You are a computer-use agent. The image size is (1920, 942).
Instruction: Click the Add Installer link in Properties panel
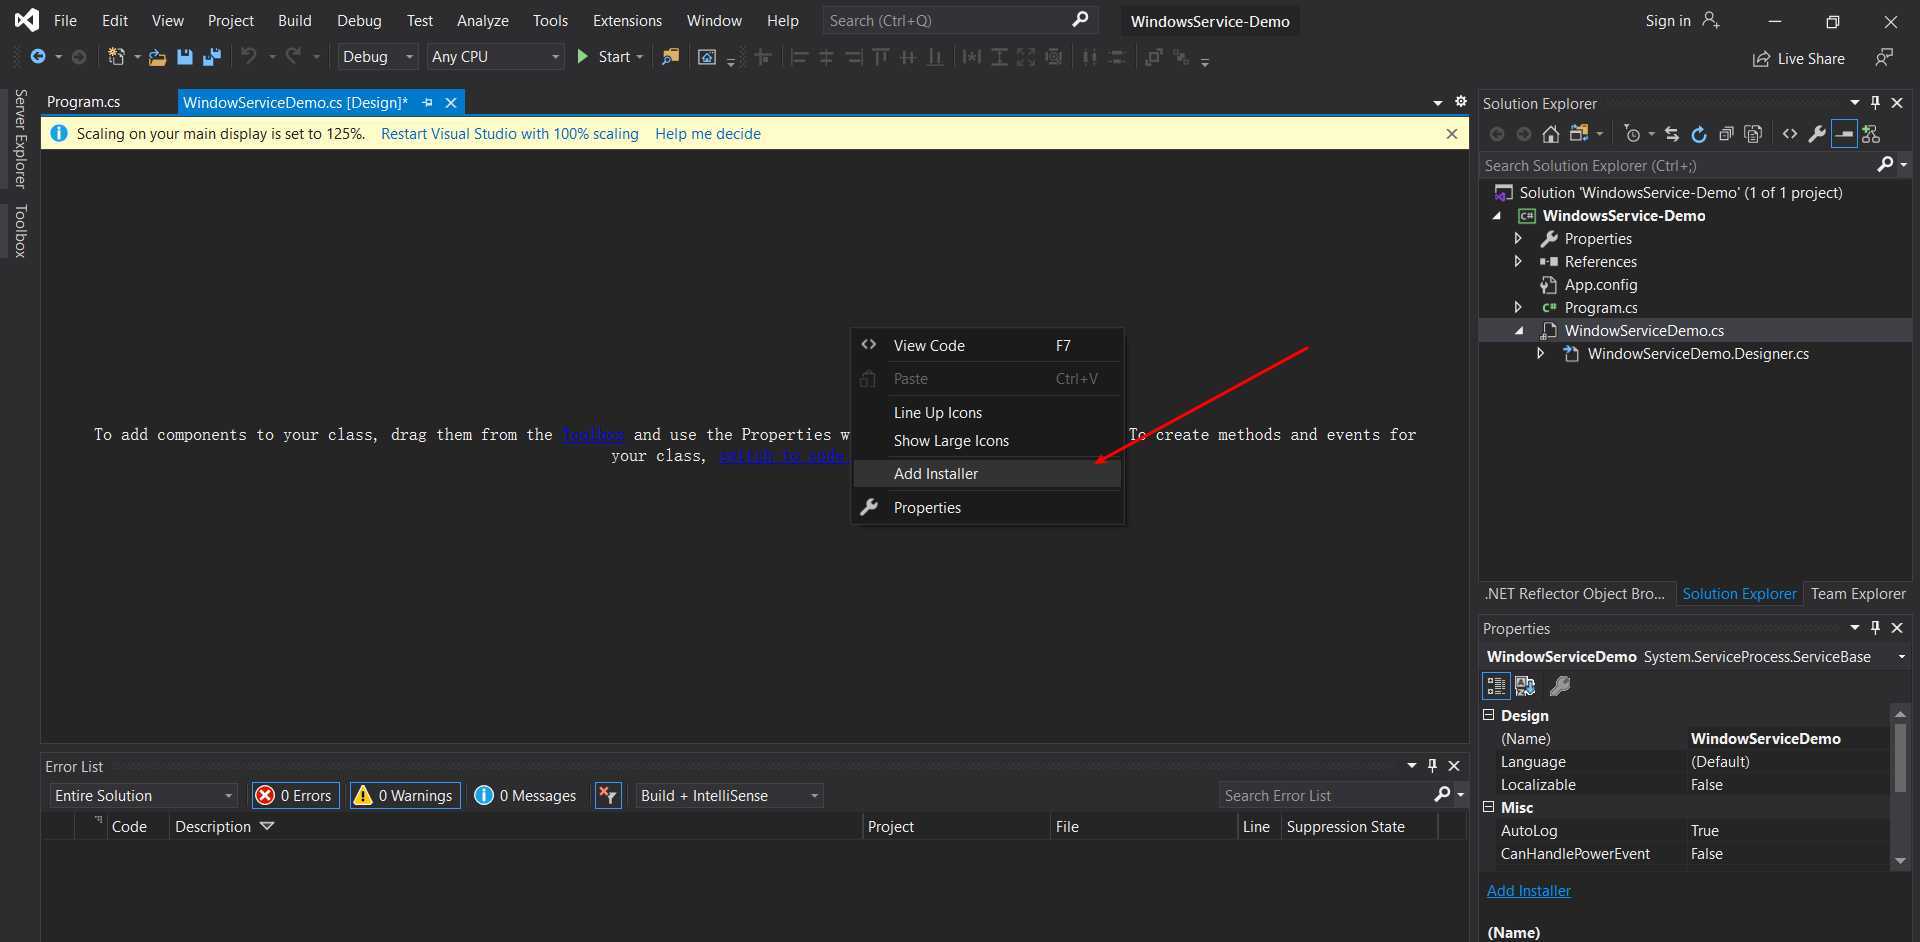point(1528,891)
